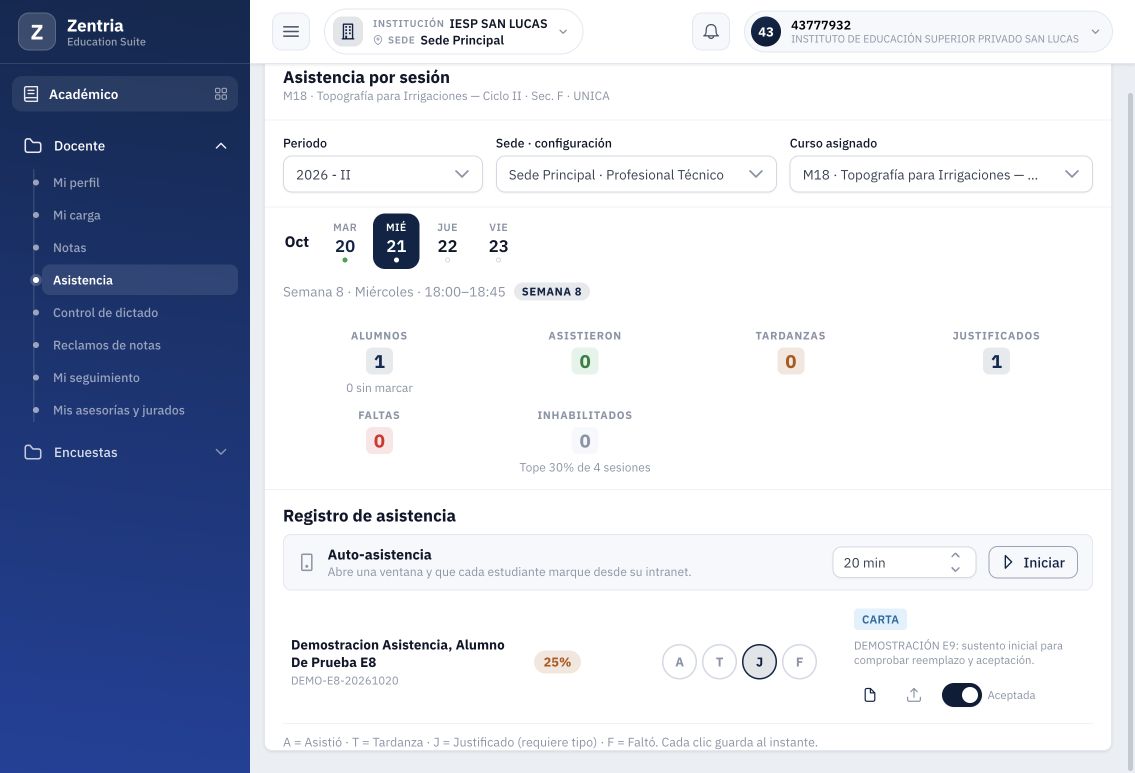
Task: Click the Académico grid icon
Action: (221, 94)
